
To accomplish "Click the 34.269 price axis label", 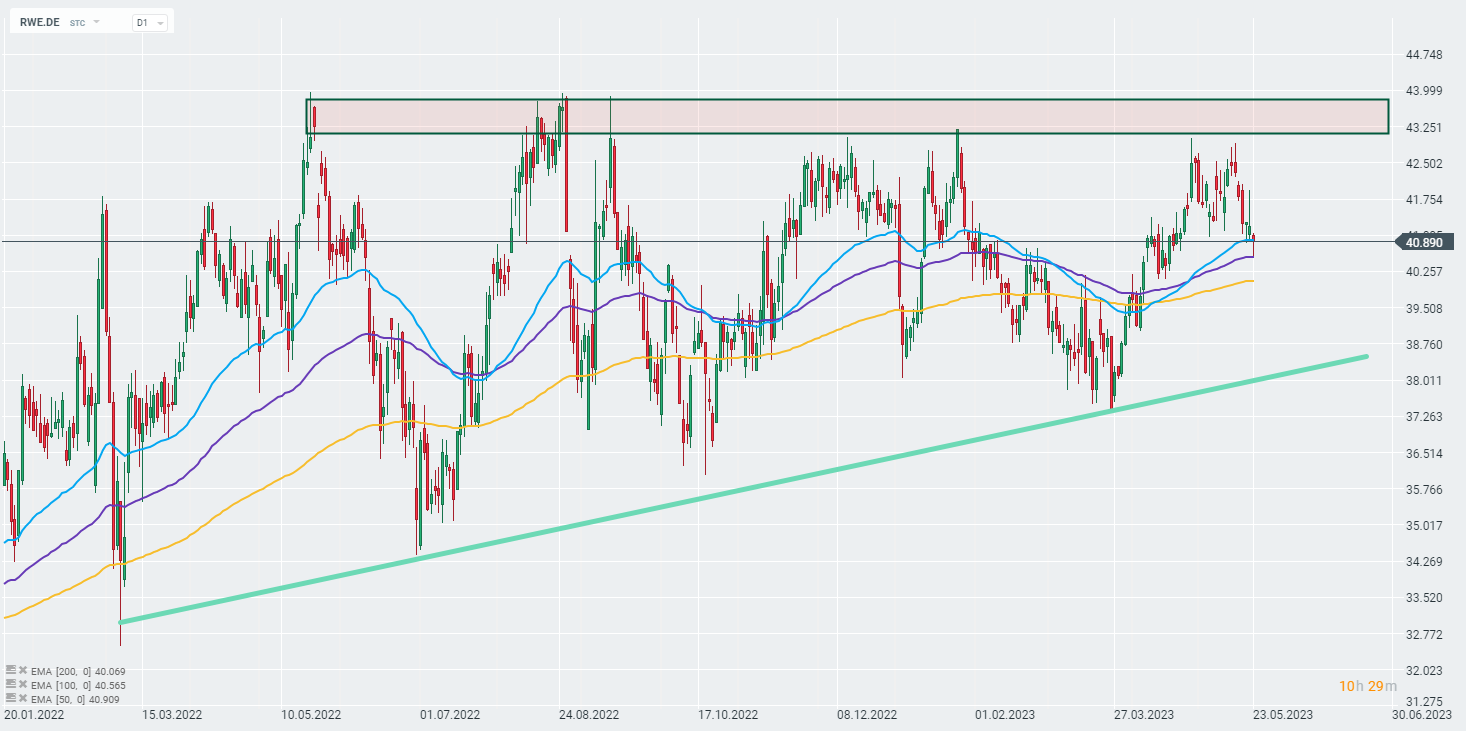I will (x=1423, y=561).
